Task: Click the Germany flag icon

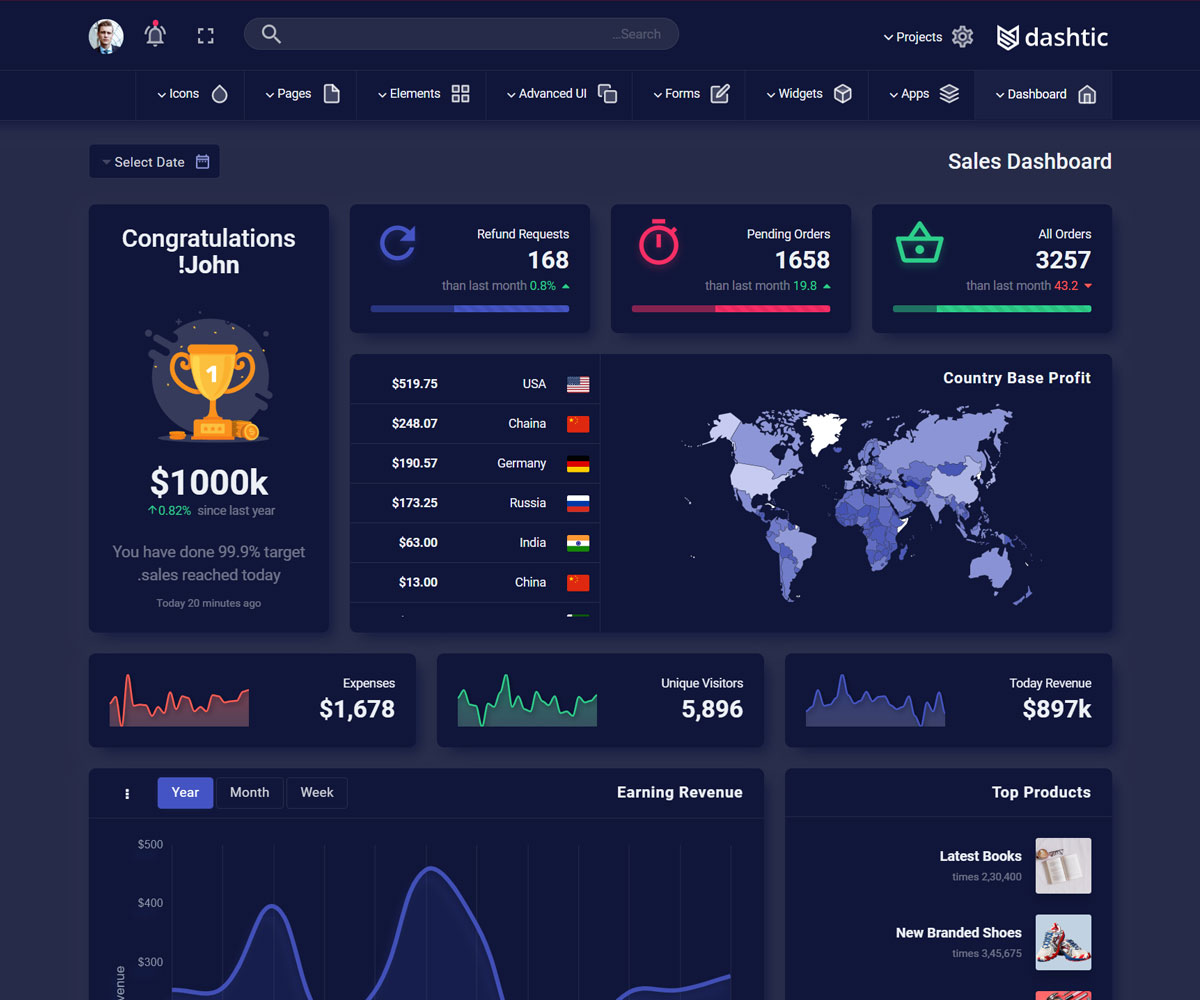Action: tap(578, 464)
